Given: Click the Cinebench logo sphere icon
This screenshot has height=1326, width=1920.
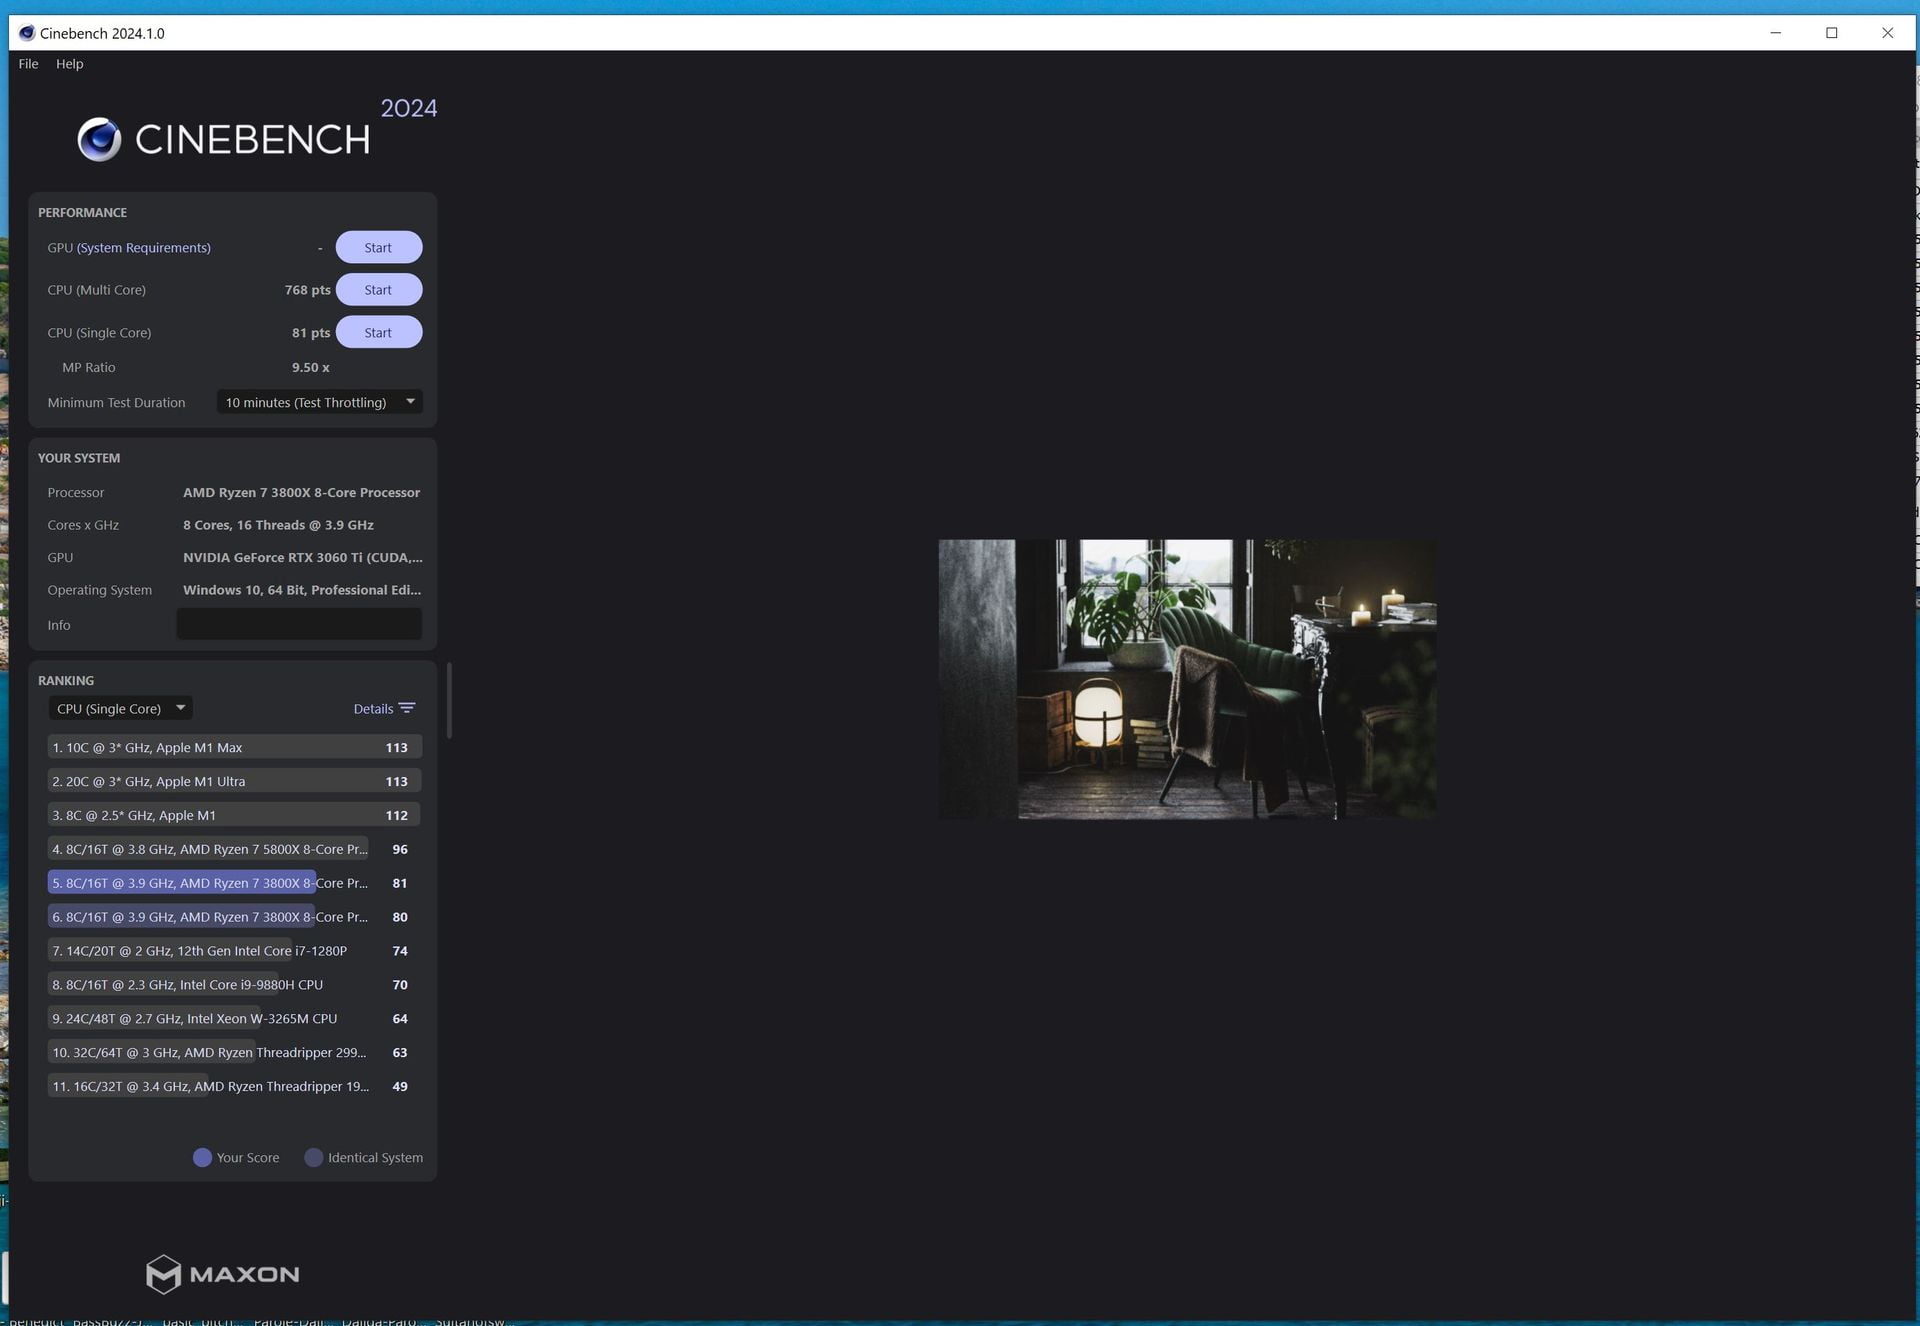Looking at the screenshot, I should pos(99,140).
